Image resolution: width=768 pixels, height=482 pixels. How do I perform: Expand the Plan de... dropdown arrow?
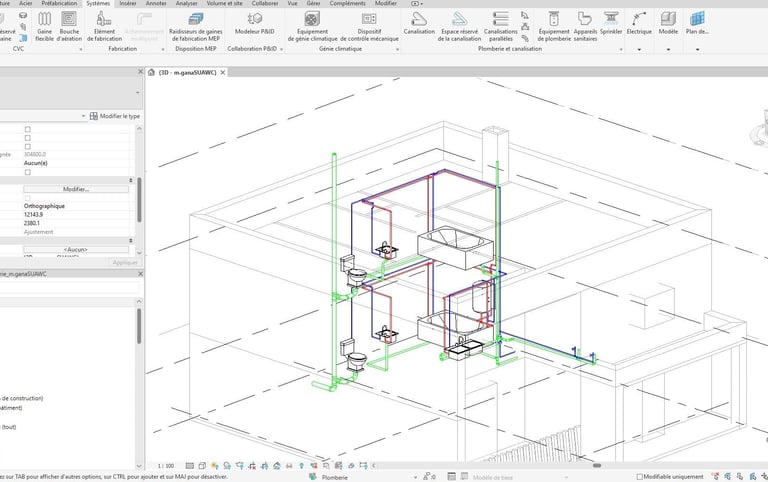pyautogui.click(x=697, y=49)
